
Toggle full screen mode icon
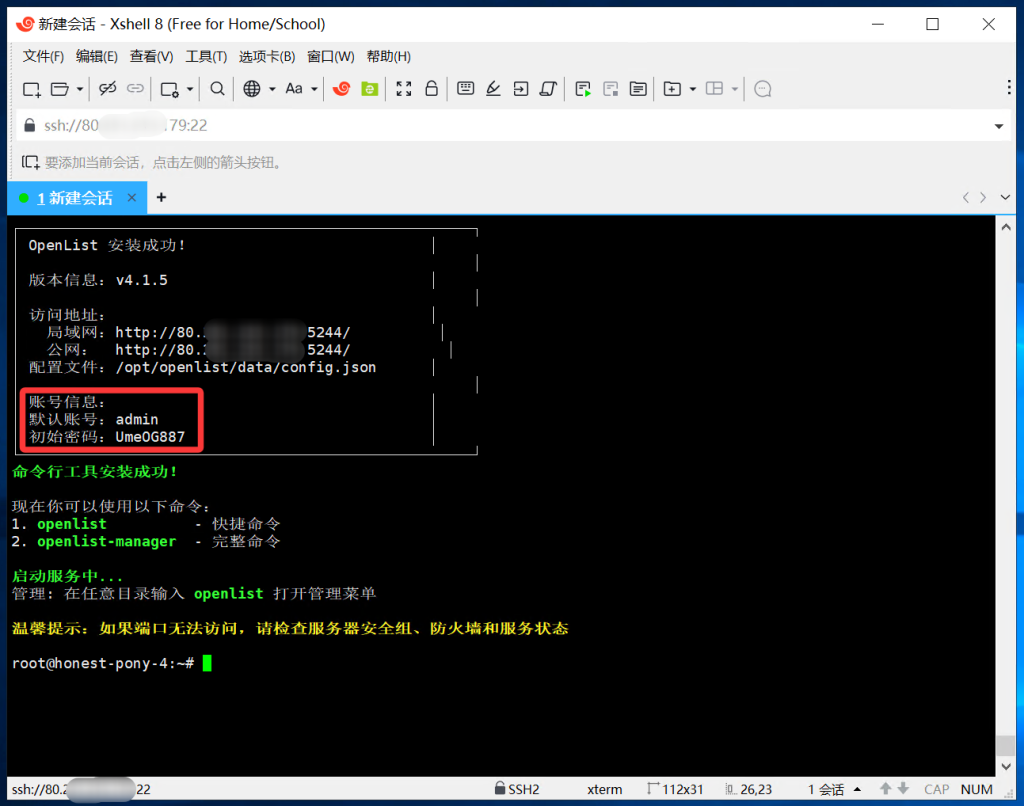click(405, 89)
